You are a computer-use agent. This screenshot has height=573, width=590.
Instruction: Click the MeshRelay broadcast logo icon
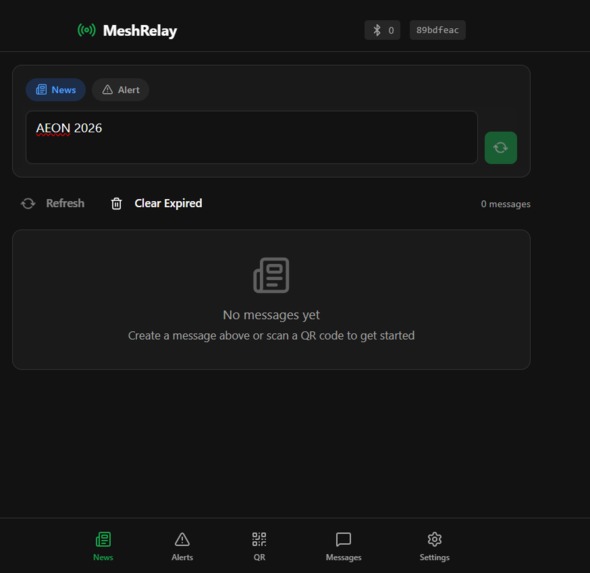[87, 30]
